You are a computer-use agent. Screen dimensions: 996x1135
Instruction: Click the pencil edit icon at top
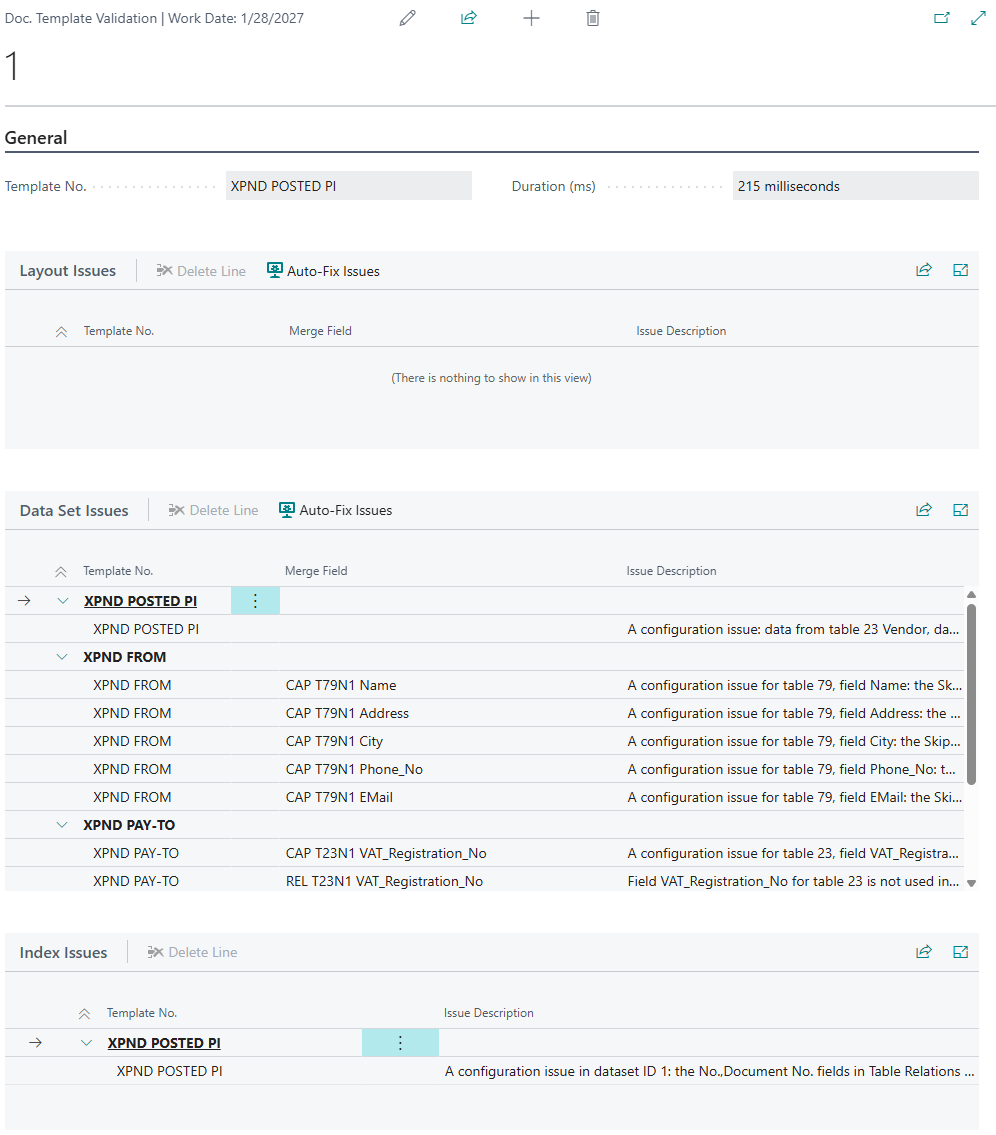tap(407, 18)
